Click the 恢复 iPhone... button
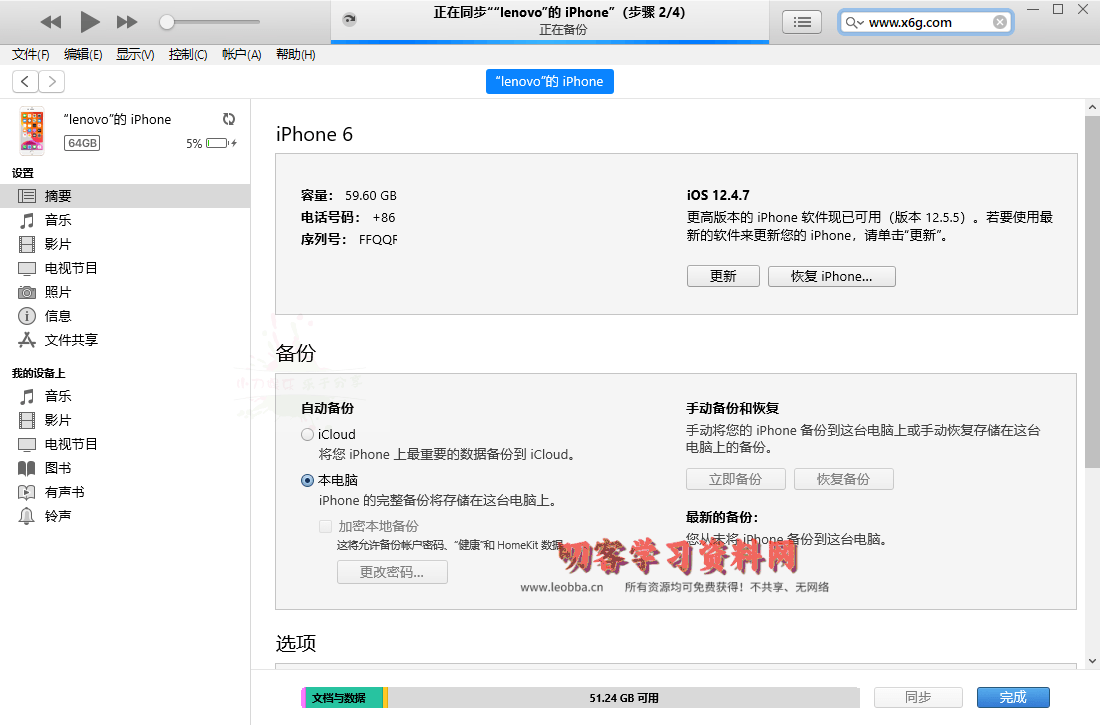The image size is (1100, 725). [831, 277]
